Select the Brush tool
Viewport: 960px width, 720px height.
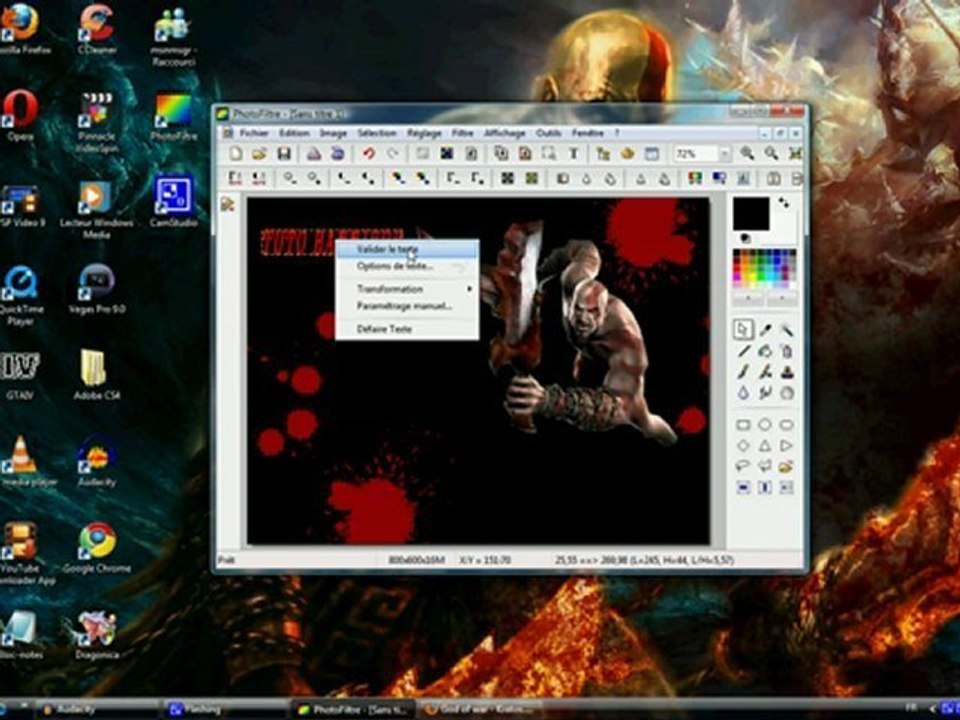pyautogui.click(x=743, y=372)
